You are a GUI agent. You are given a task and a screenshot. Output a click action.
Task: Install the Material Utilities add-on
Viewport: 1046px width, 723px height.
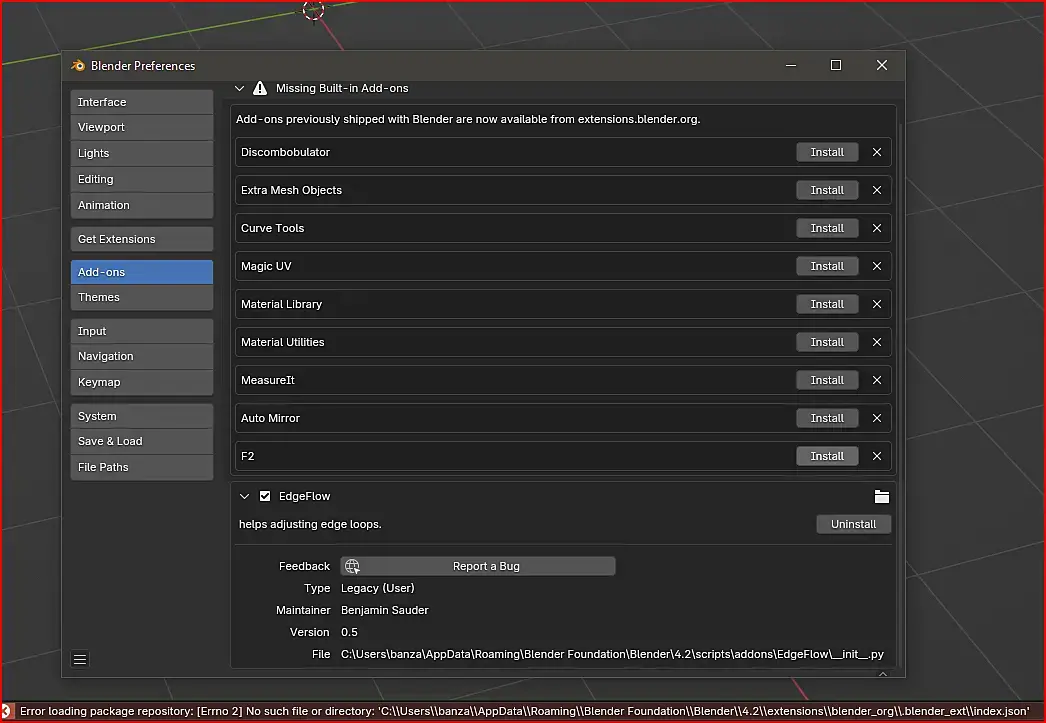pyautogui.click(x=827, y=342)
